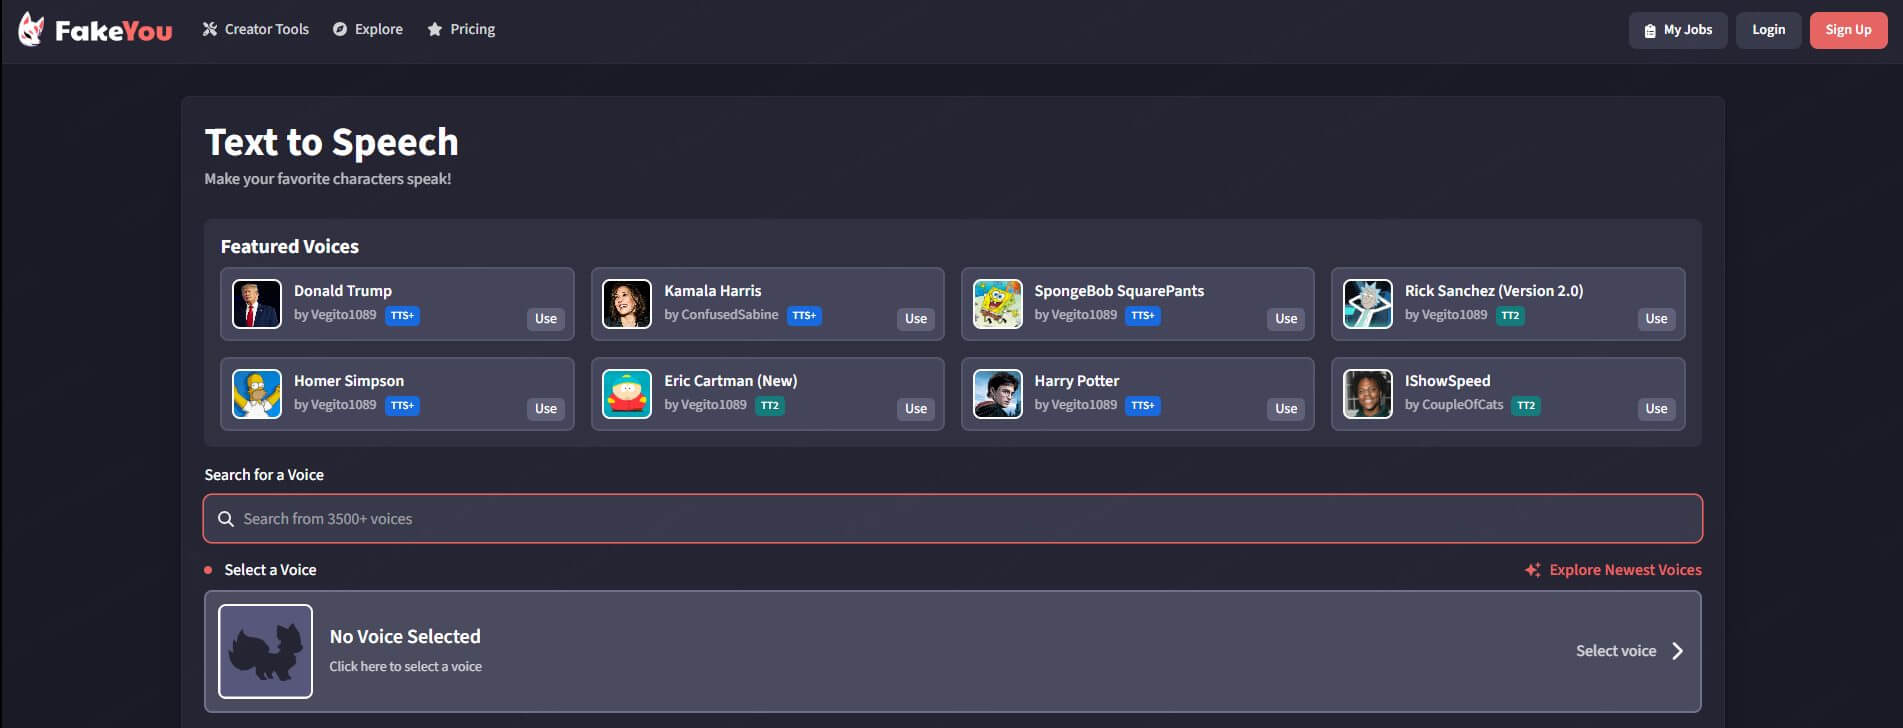Click the Select voice label
The height and width of the screenshot is (728, 1903).
(1616, 651)
